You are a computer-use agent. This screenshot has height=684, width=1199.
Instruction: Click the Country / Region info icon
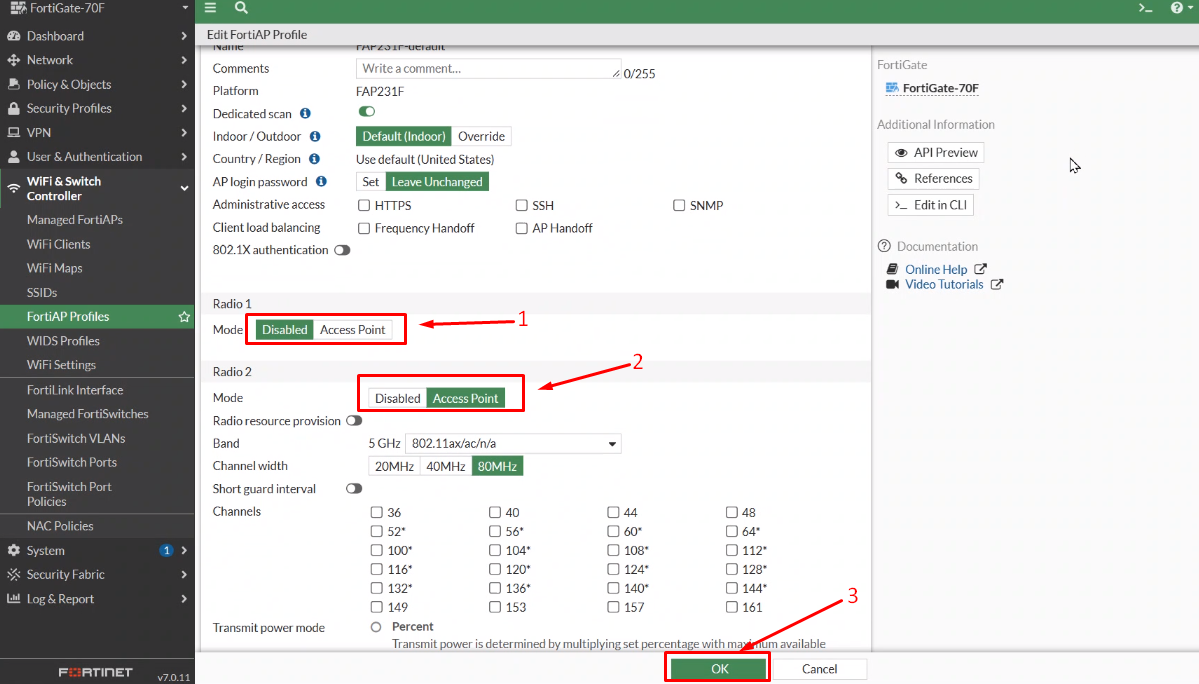[x=314, y=159]
